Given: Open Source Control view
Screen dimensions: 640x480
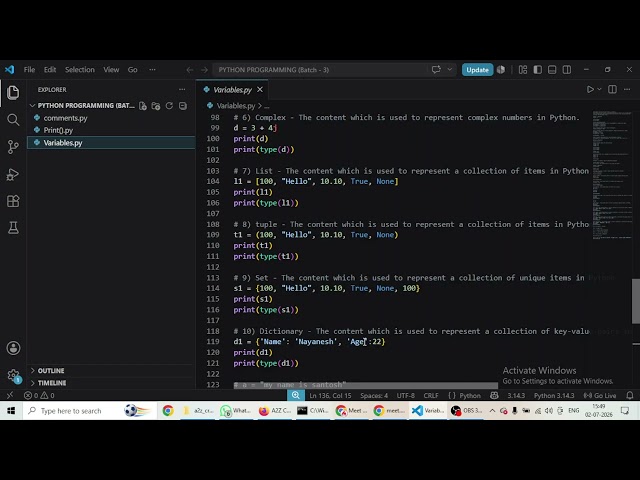Looking at the screenshot, I should pyautogui.click(x=13, y=147).
